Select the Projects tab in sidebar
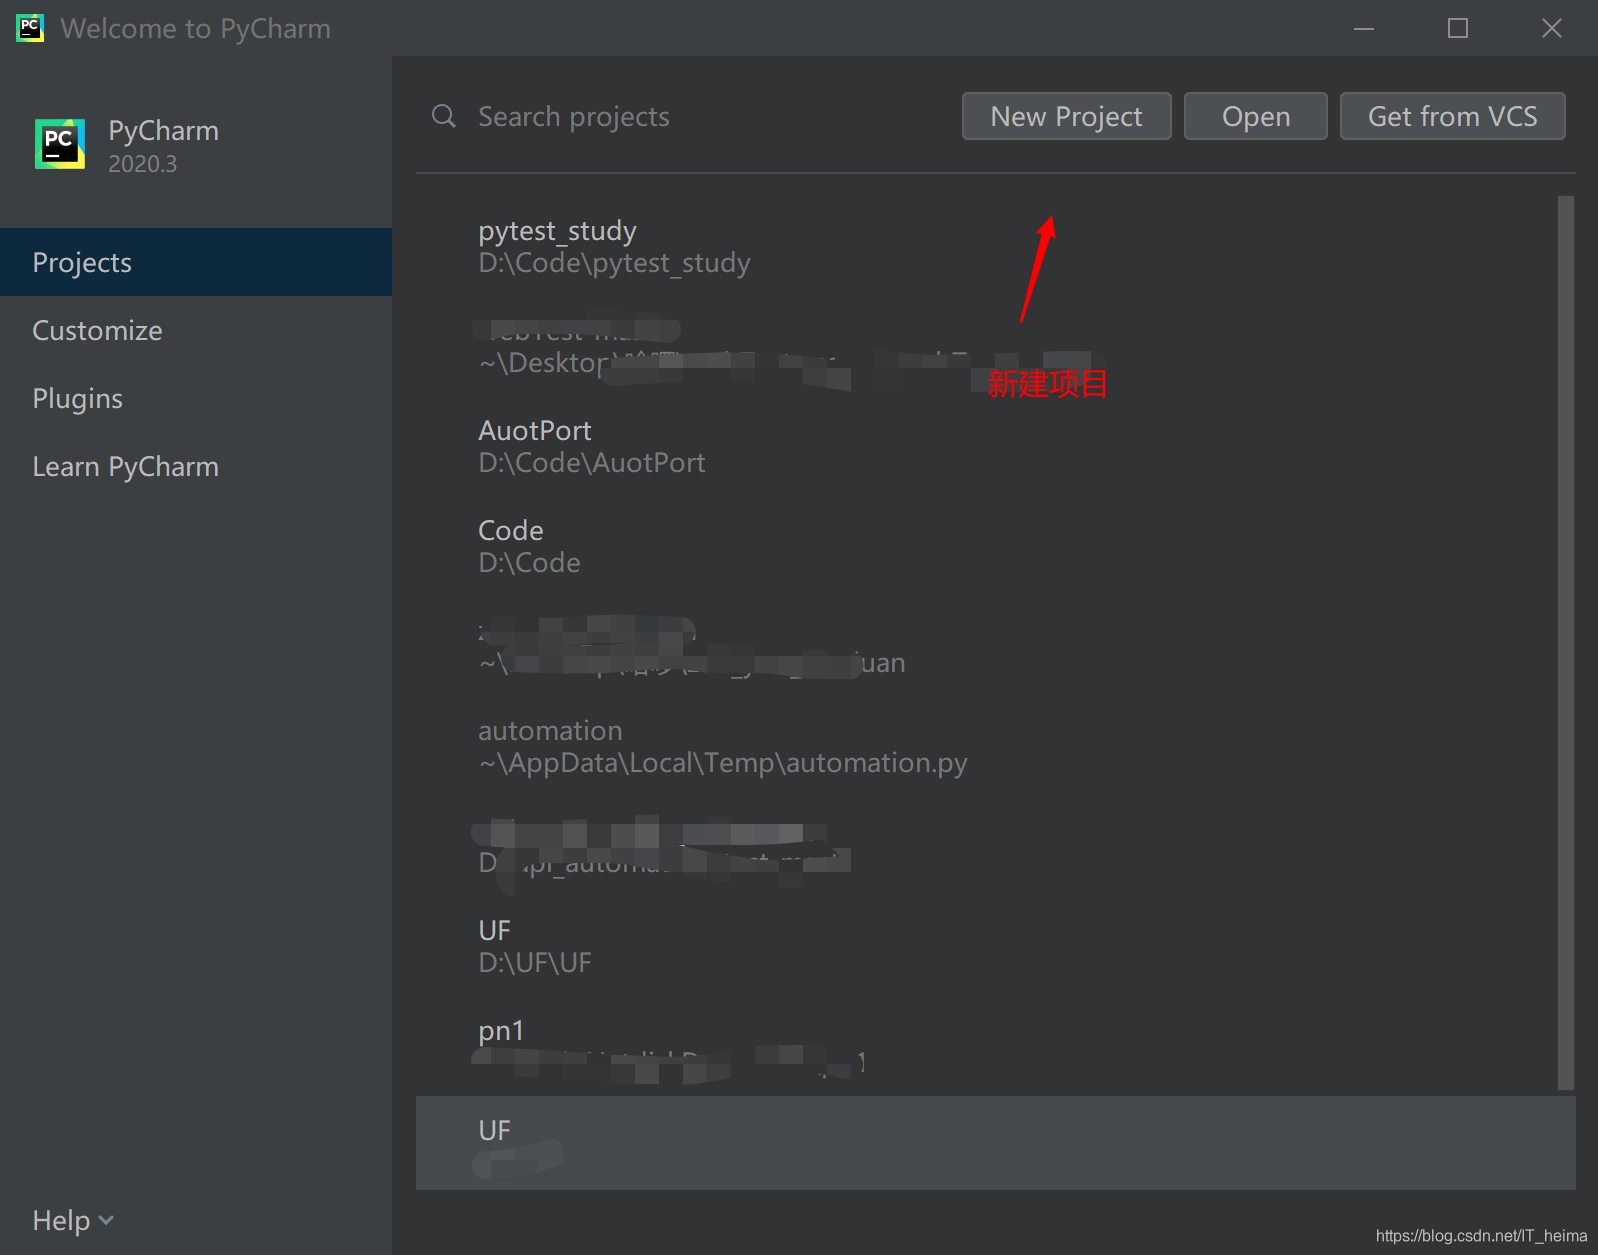 click(196, 262)
